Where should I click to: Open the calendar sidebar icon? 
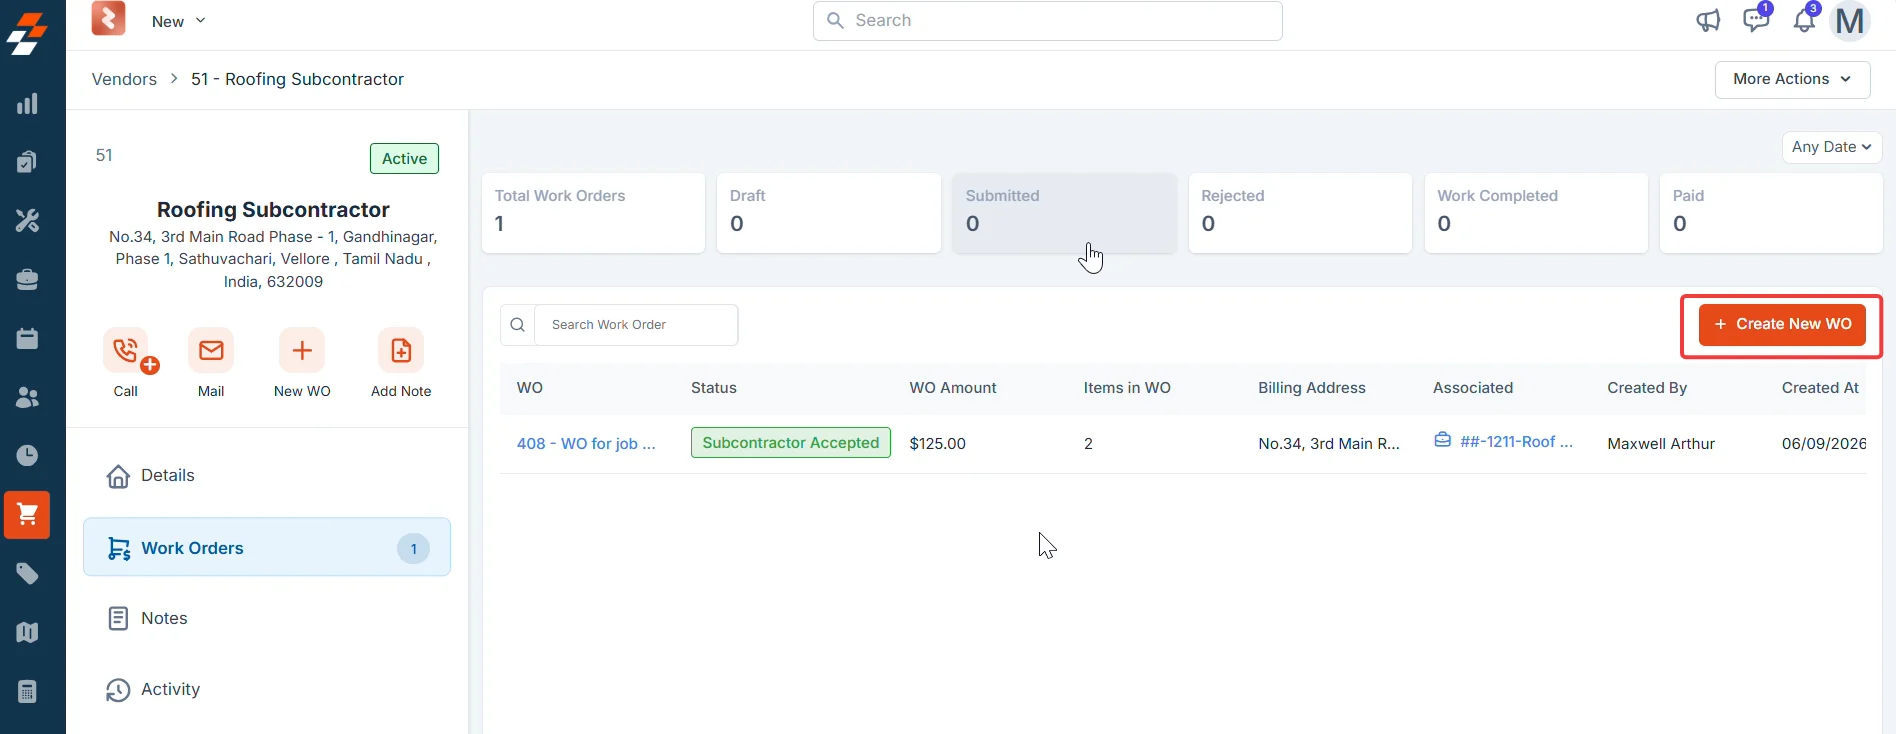pyautogui.click(x=27, y=339)
